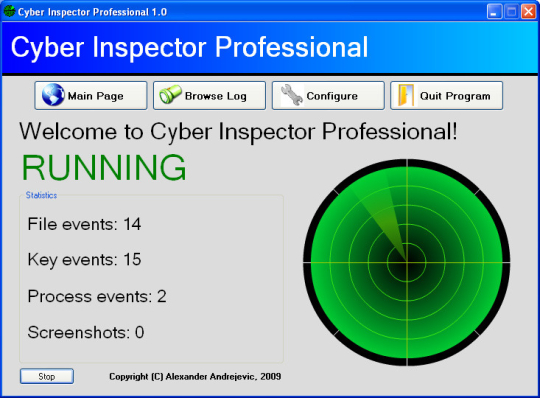Click the copyright Alexander Andrejevic text
This screenshot has width=540, height=398.
point(195,377)
